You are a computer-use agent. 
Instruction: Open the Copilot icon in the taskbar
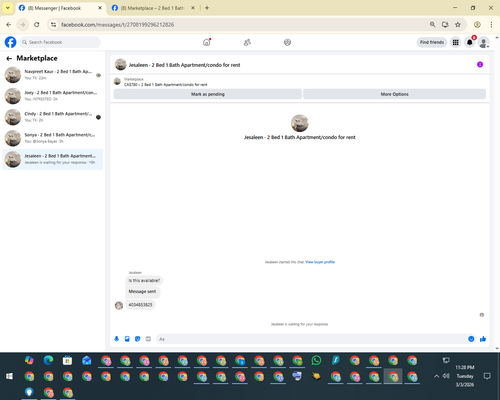pyautogui.click(x=29, y=360)
